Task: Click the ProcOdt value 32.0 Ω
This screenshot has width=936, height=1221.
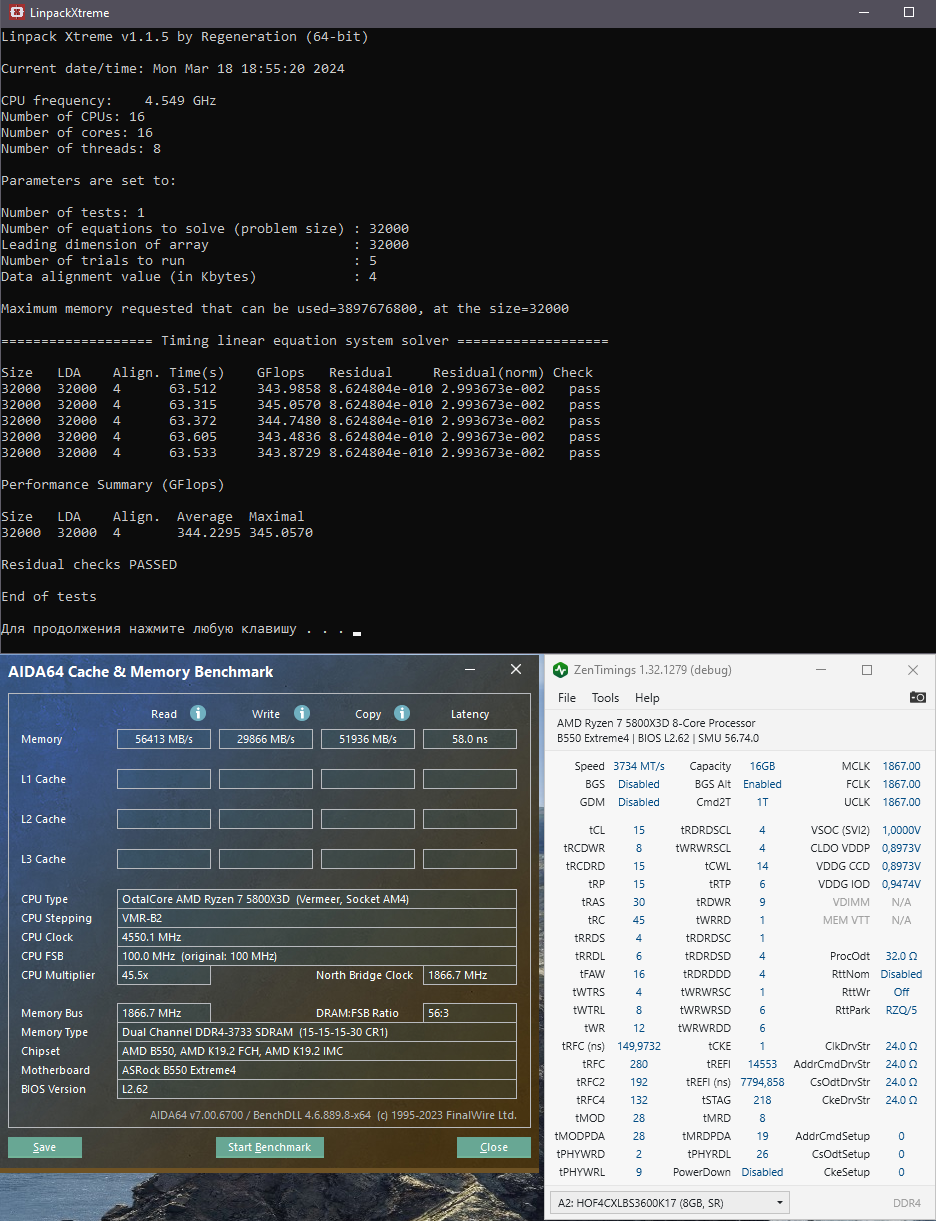Action: 901,956
